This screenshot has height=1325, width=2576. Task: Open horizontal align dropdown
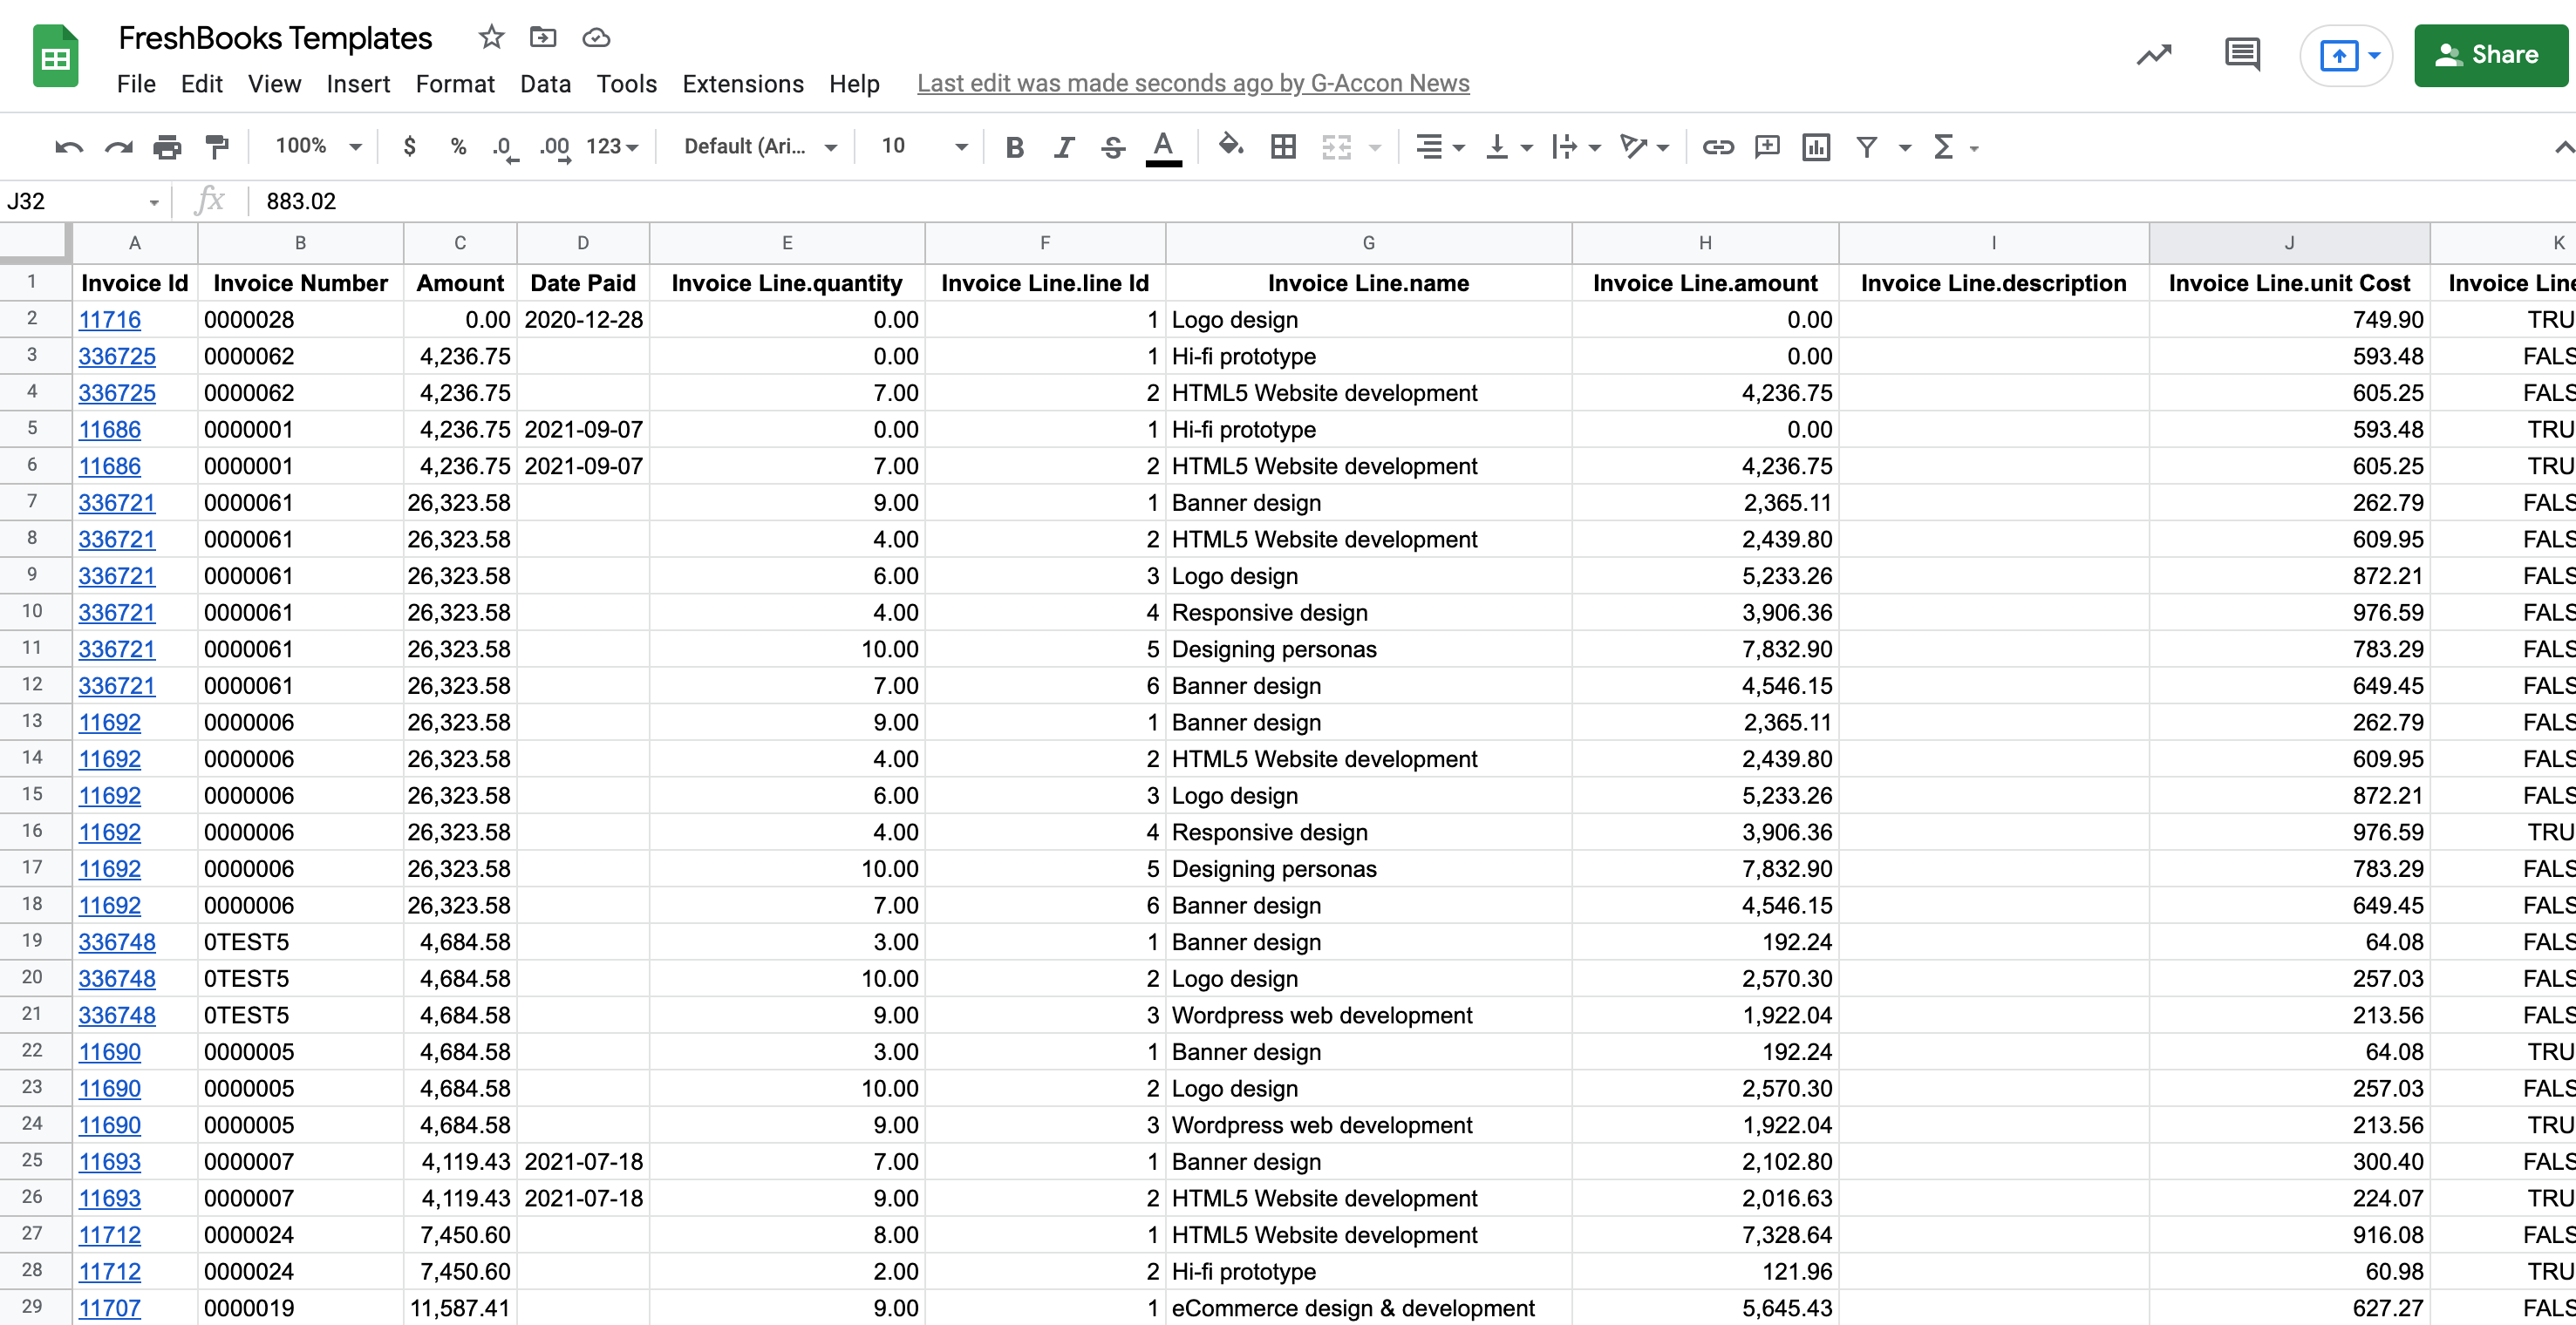coord(1440,147)
